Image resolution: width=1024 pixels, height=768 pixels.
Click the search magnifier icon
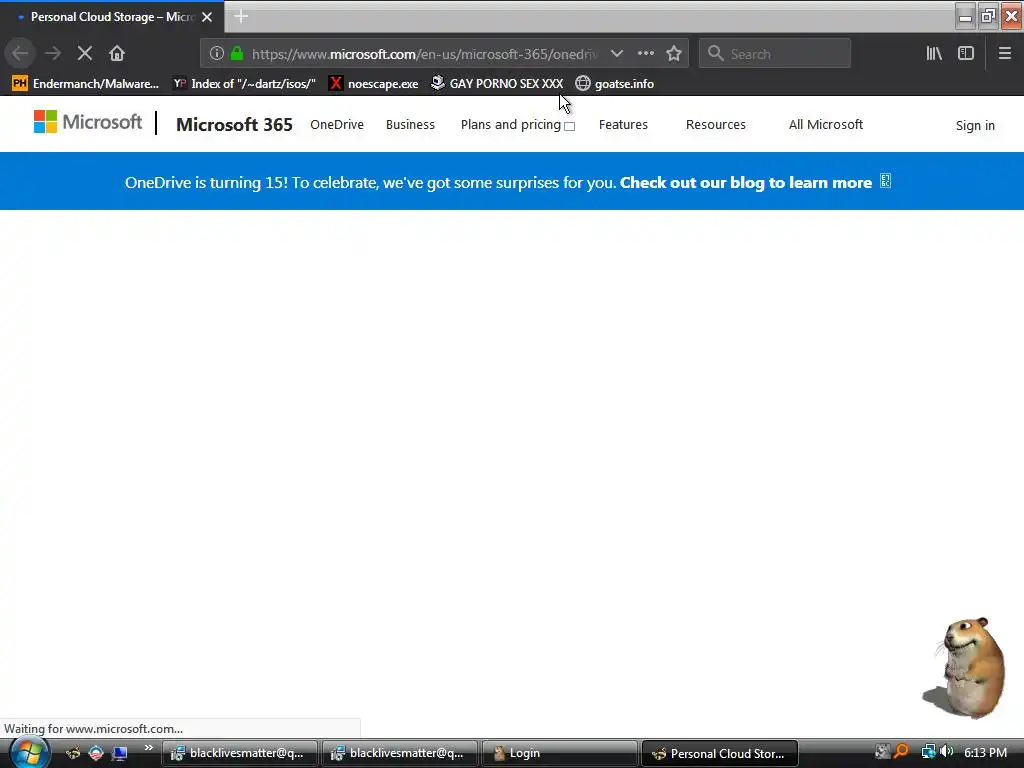(716, 54)
